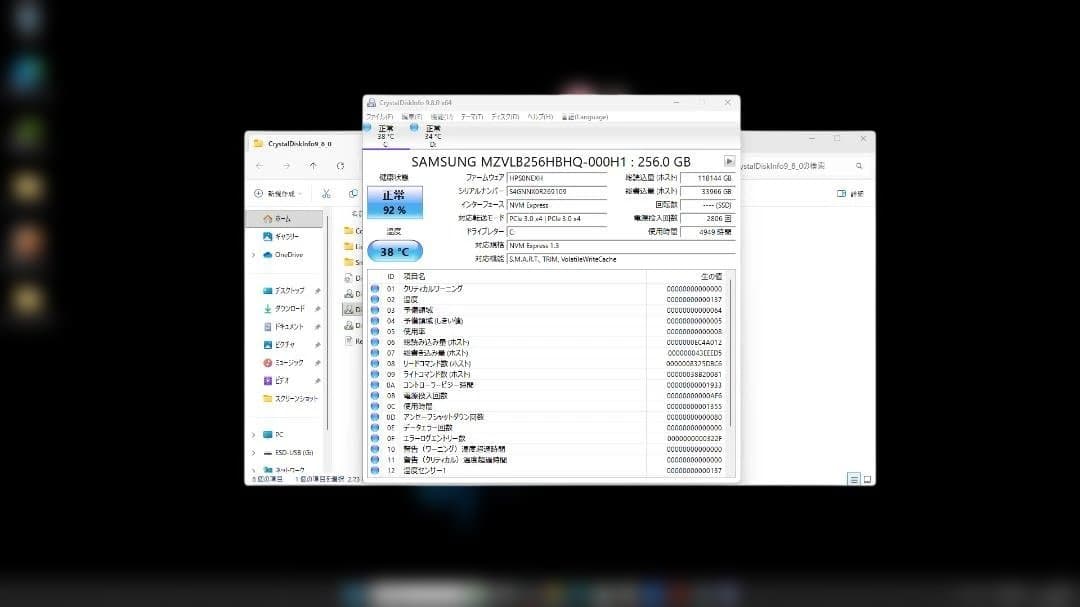
Task: Click the status orb for SMART ID 12
Action: click(x=375, y=470)
